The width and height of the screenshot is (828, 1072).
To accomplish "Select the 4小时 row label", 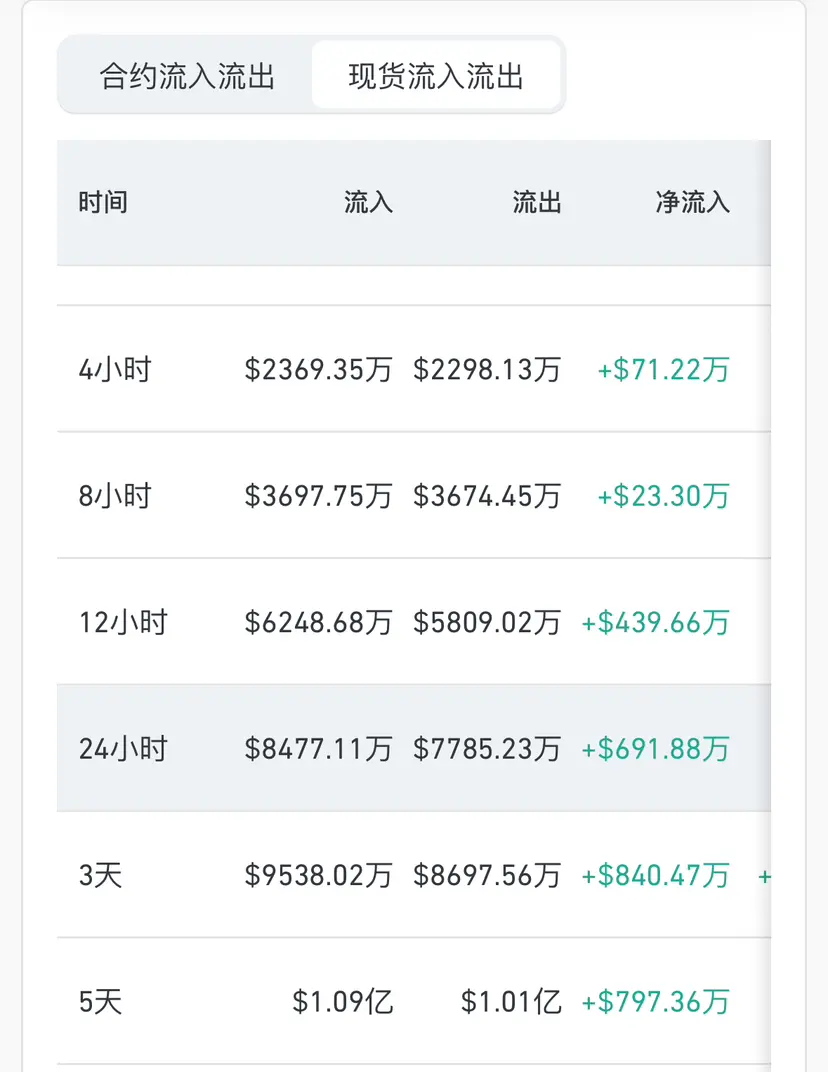I will click(x=115, y=369).
